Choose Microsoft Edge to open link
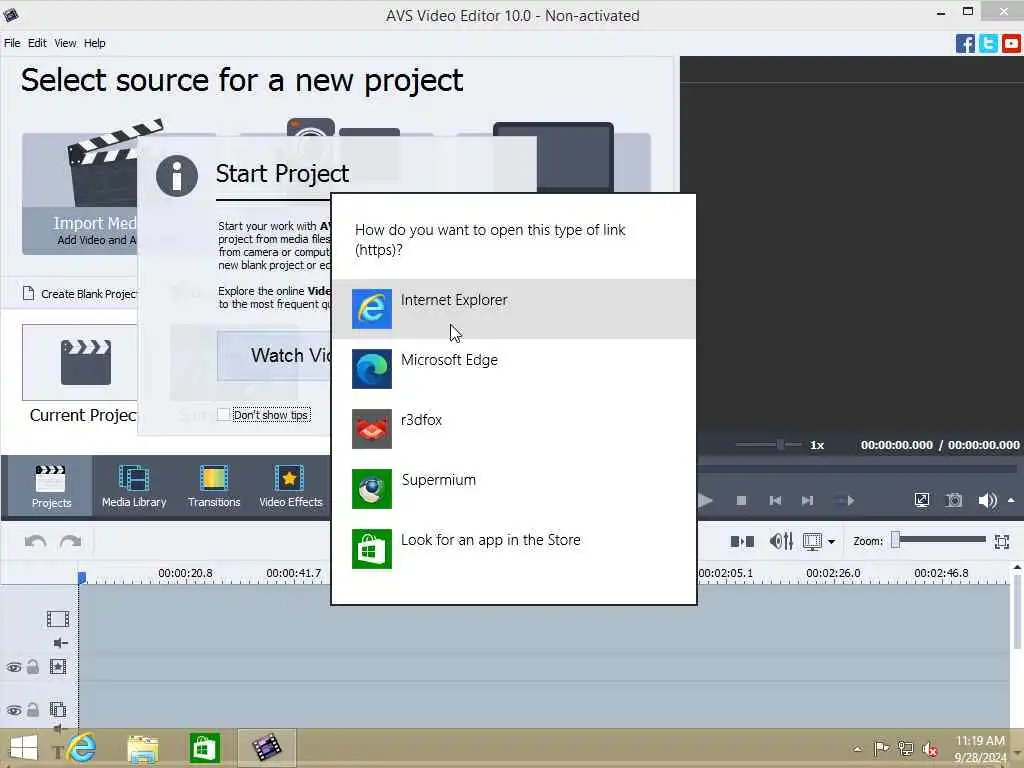This screenshot has width=1024, height=768. [514, 368]
